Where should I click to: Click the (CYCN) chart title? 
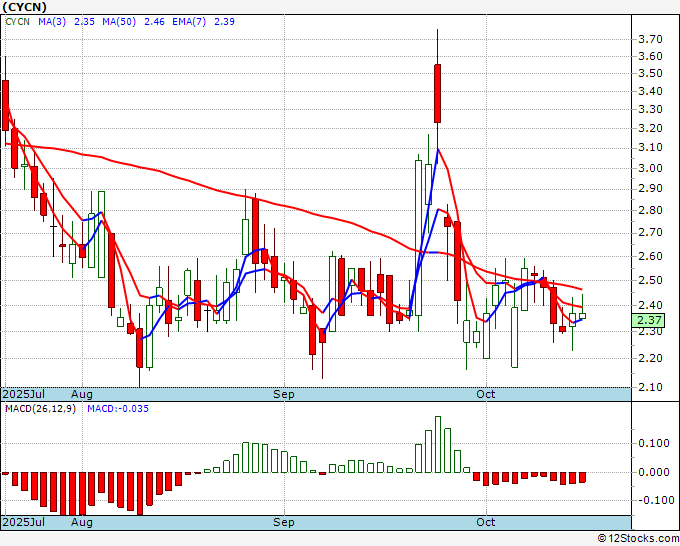(x=24, y=7)
